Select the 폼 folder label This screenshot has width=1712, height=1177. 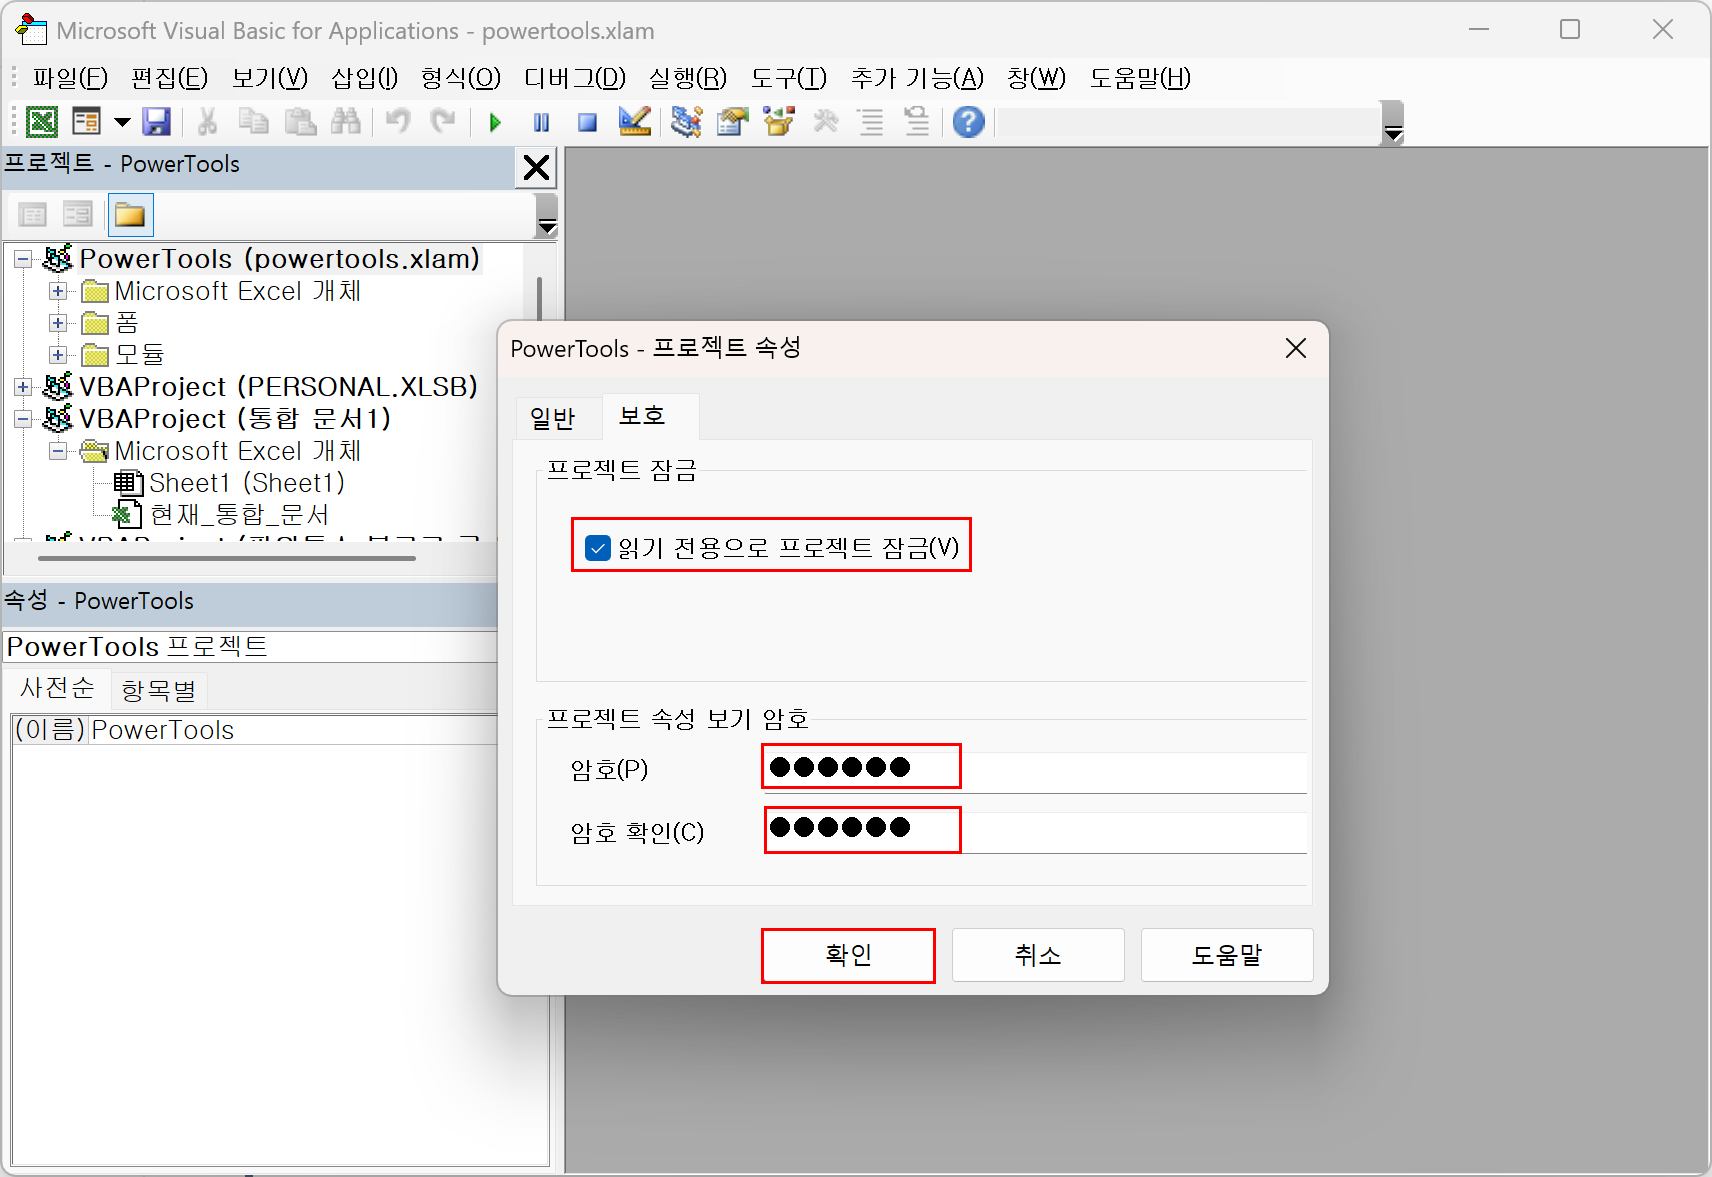pos(126,323)
